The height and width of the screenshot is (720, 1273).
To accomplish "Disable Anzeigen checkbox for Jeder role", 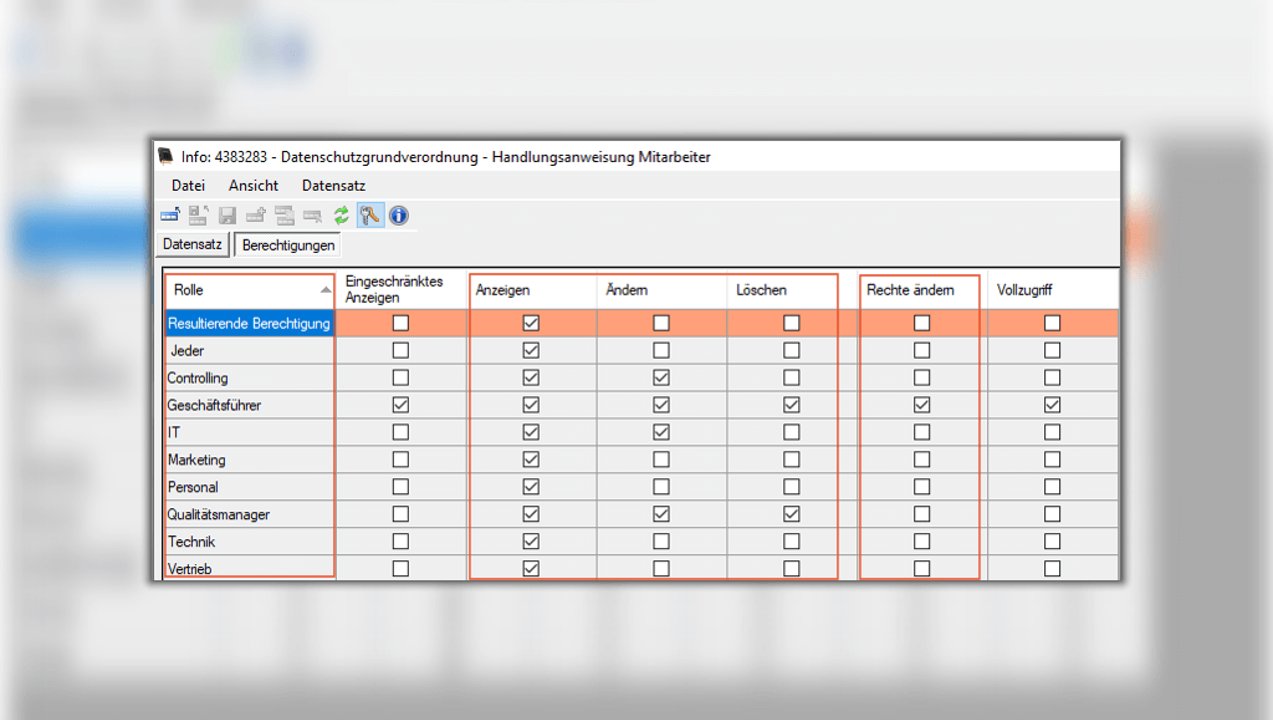I will click(531, 351).
